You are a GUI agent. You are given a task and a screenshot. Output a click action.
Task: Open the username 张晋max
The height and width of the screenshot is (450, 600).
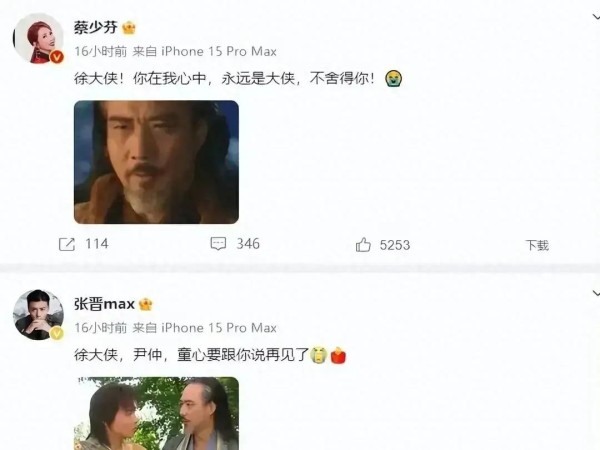104,305
